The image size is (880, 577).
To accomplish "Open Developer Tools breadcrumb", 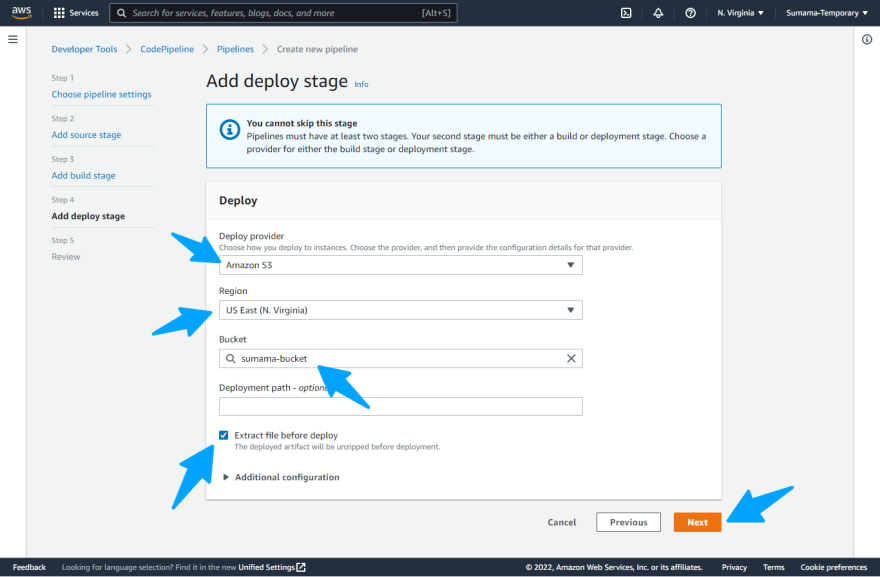I will (84, 49).
